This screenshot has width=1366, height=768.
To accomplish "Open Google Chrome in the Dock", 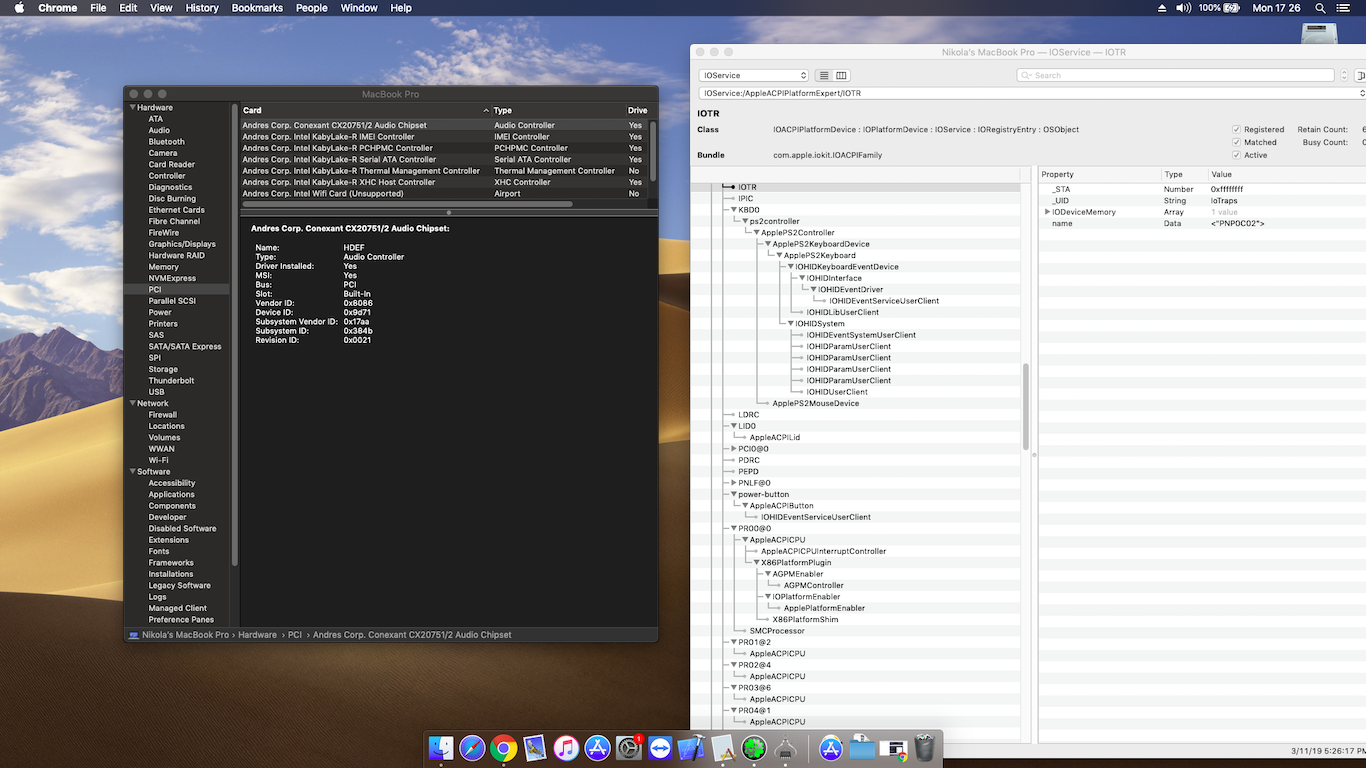I will pos(503,747).
